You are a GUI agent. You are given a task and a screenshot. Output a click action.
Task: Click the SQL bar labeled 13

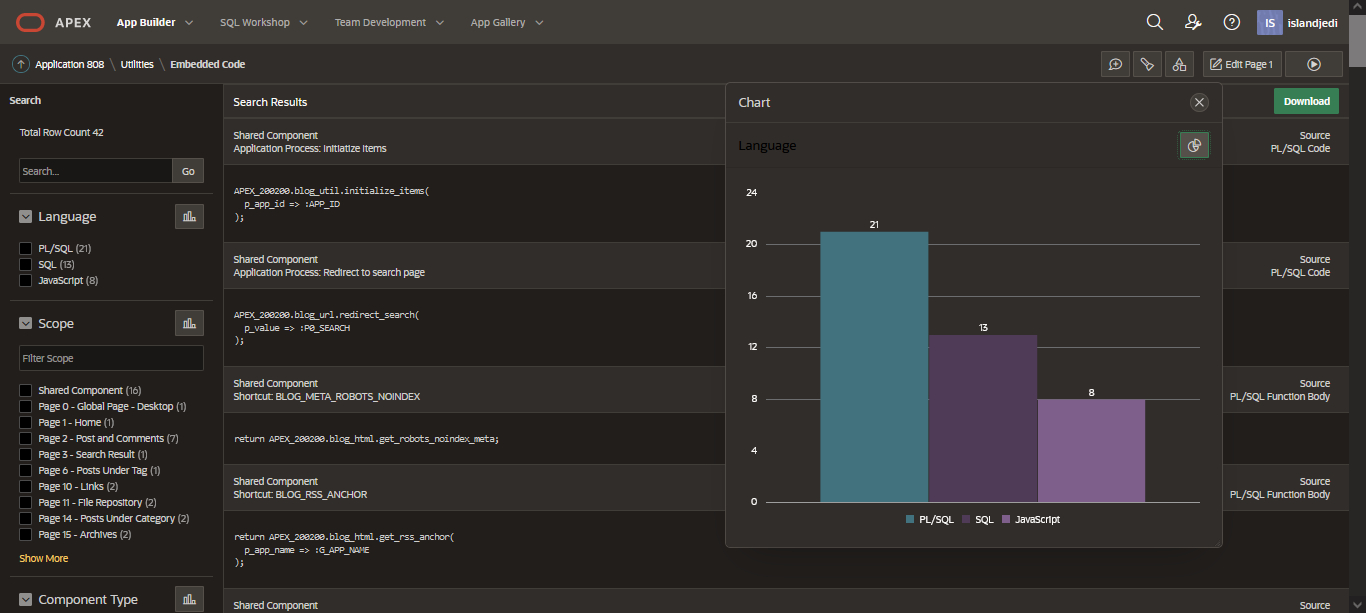[x=983, y=418]
